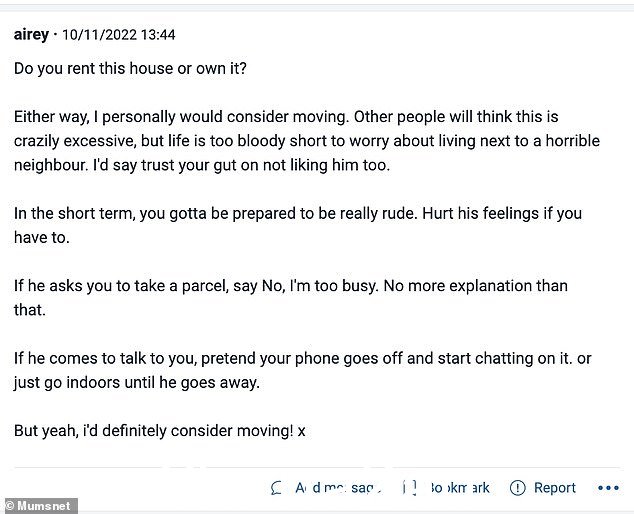The image size is (634, 514).
Task: Click the Report exclamation circle icon
Action: click(x=518, y=488)
